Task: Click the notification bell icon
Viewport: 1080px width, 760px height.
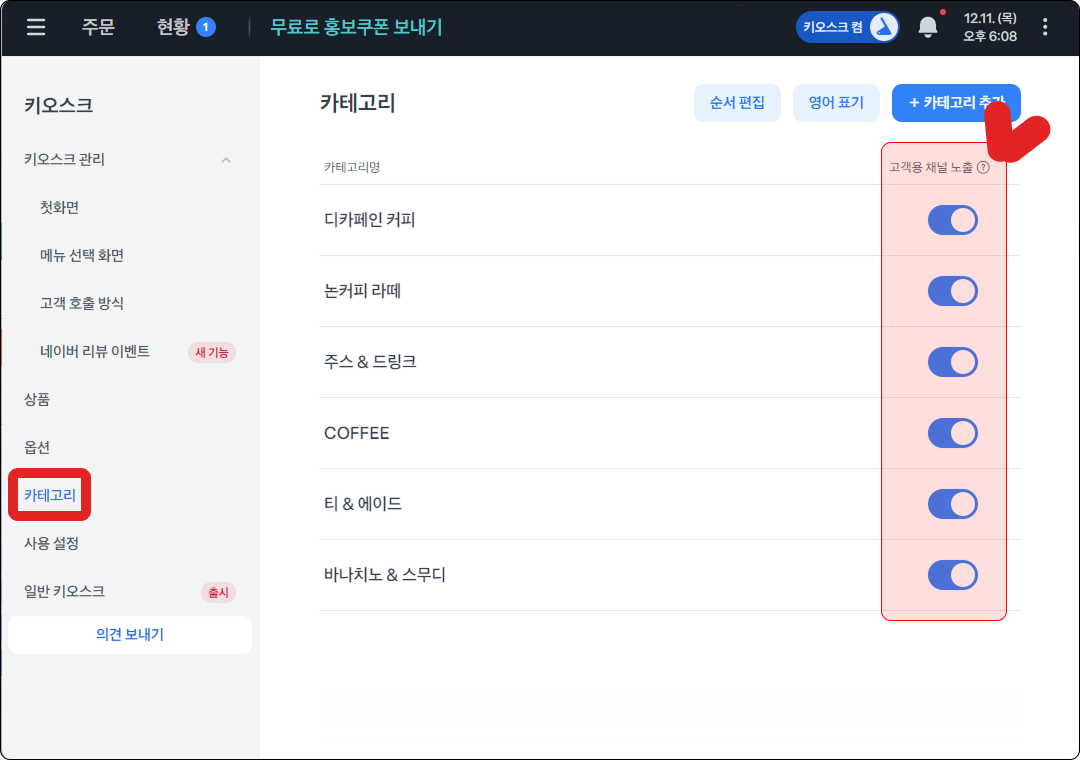Action: (928, 27)
